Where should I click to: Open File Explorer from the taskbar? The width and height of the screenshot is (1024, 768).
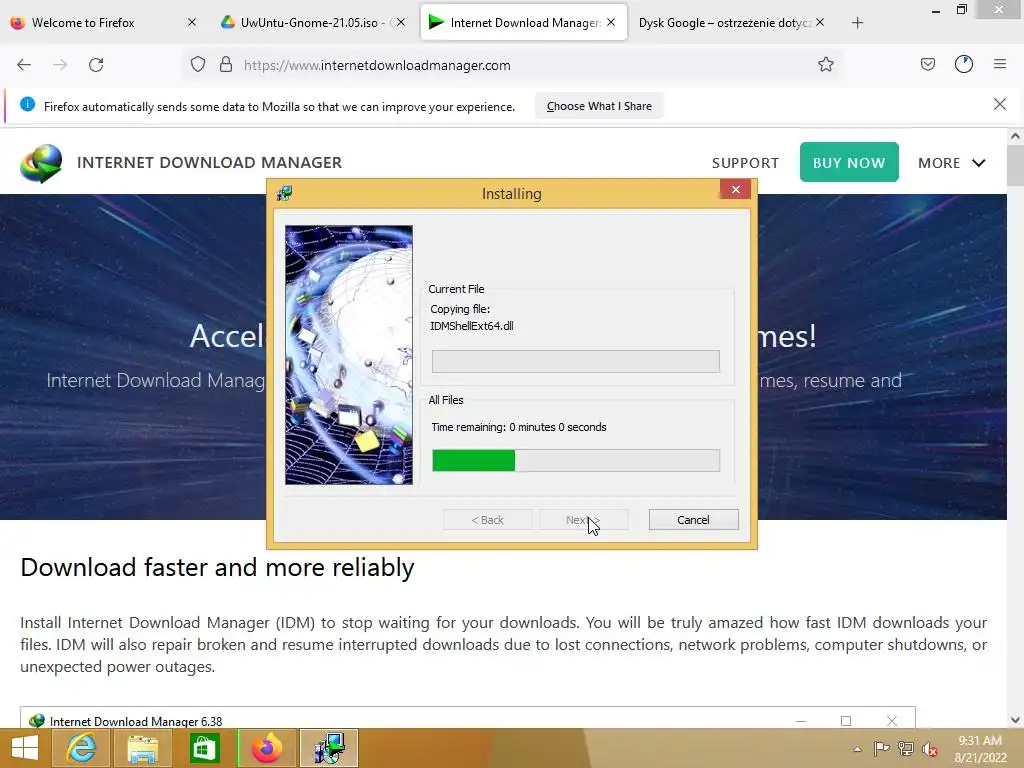142,748
